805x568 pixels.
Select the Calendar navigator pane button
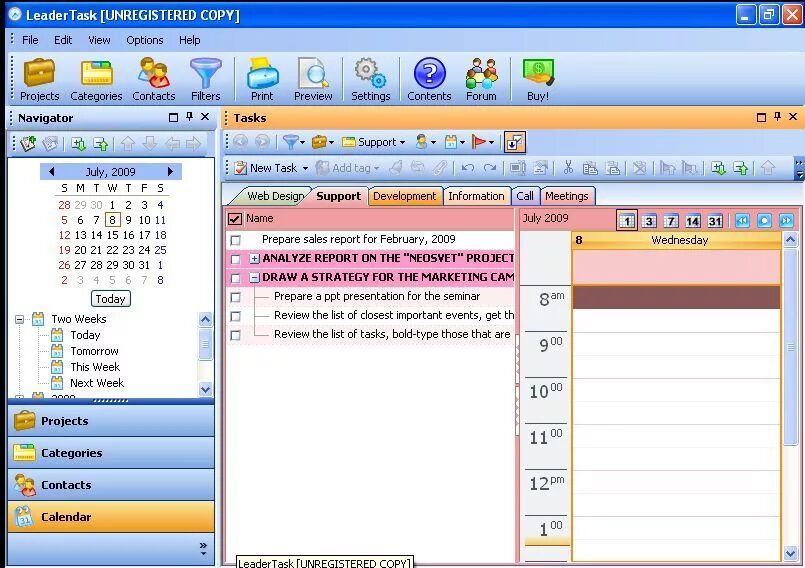pos(111,517)
